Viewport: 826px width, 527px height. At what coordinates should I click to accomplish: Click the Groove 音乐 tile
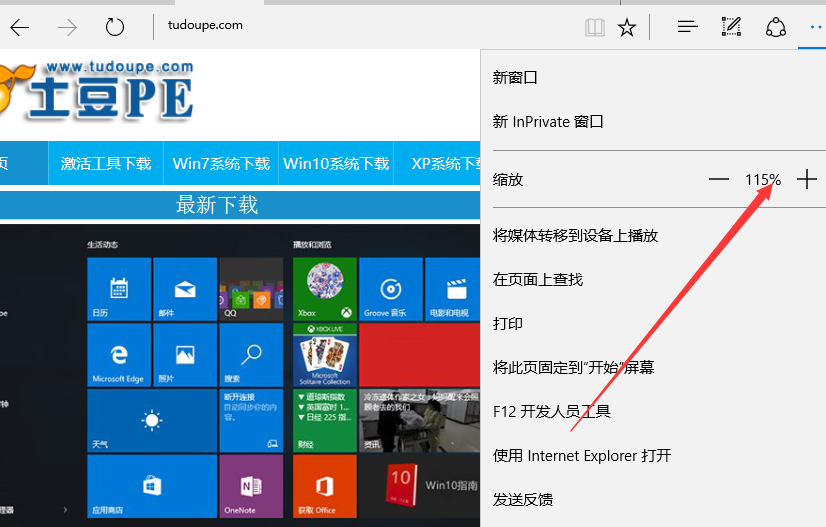pyautogui.click(x=391, y=289)
